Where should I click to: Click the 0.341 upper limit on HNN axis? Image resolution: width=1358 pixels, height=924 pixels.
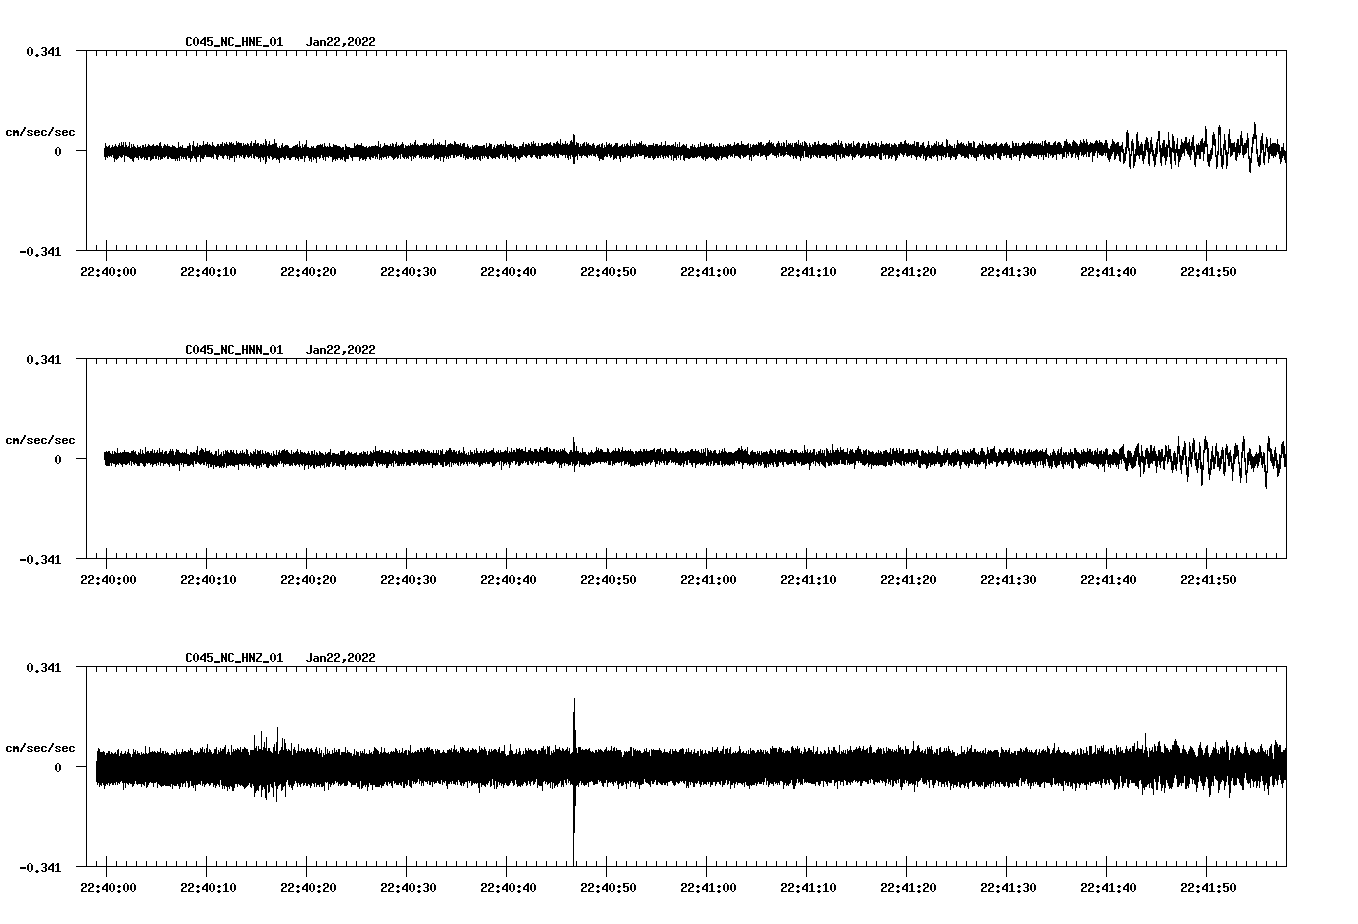click(43, 359)
